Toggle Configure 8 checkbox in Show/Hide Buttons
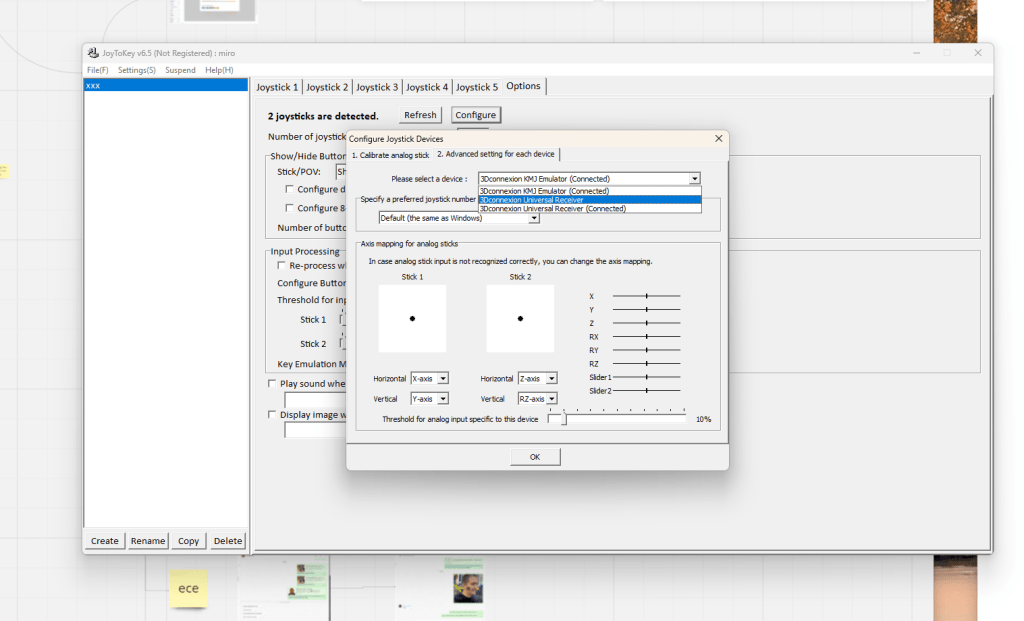This screenshot has width=1024, height=621. [289, 208]
